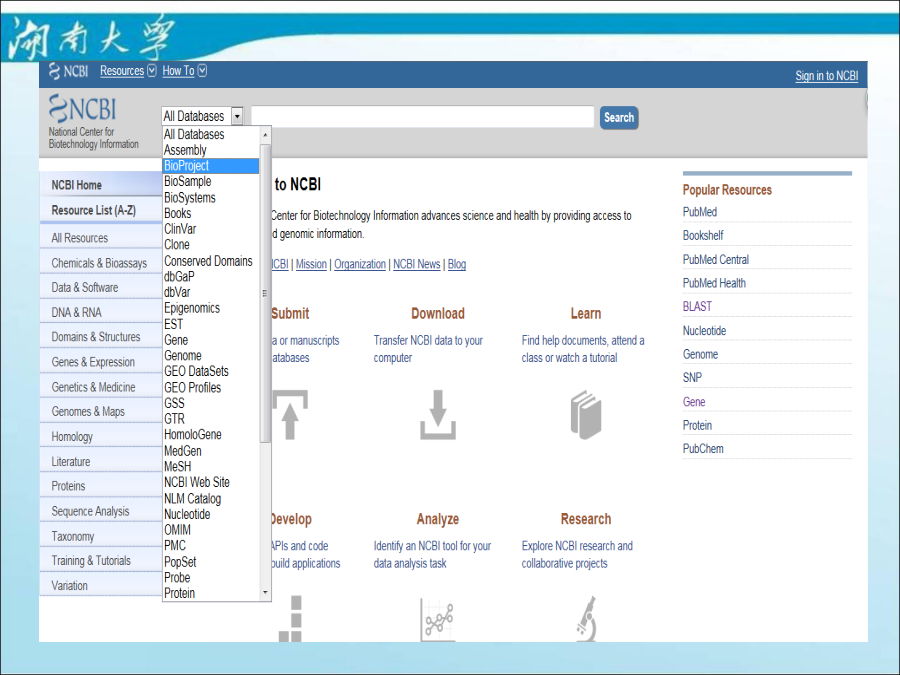Open the Resources dropdown arrow
900x675 pixels.
(152, 71)
